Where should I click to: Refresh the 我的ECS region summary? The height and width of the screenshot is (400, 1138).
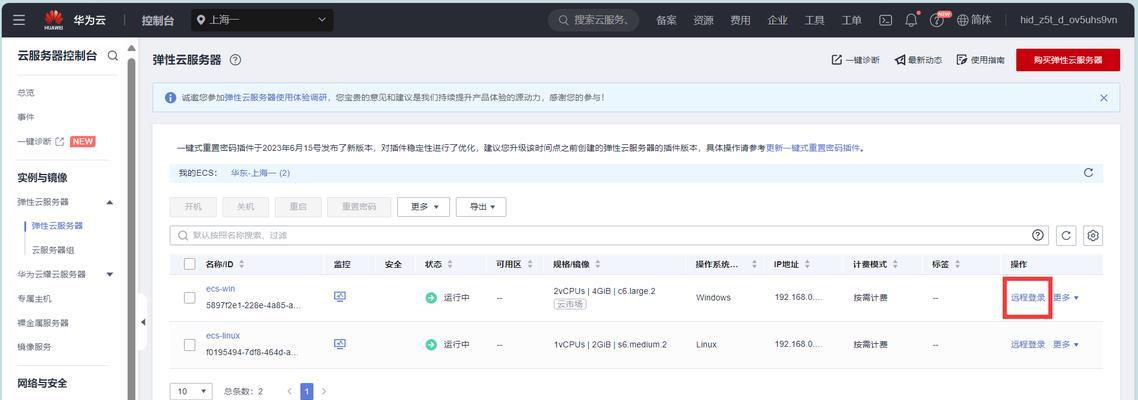click(x=1088, y=173)
